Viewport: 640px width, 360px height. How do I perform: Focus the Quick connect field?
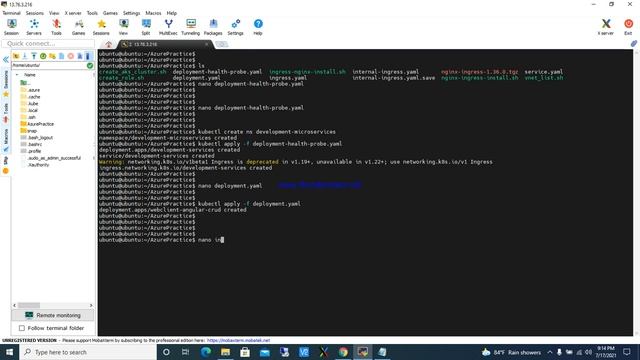click(48, 44)
